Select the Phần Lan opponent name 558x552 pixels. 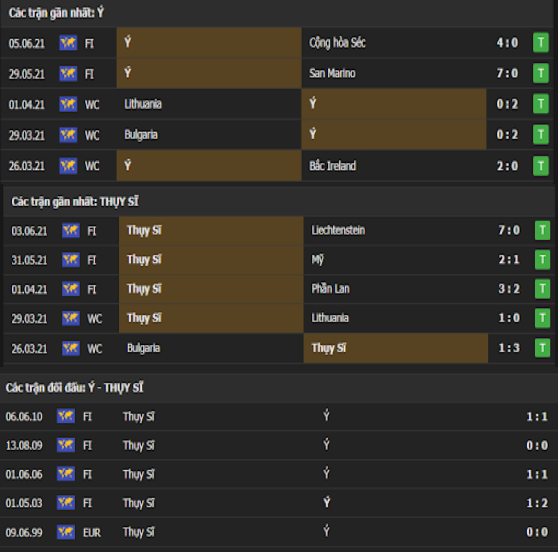click(330, 289)
